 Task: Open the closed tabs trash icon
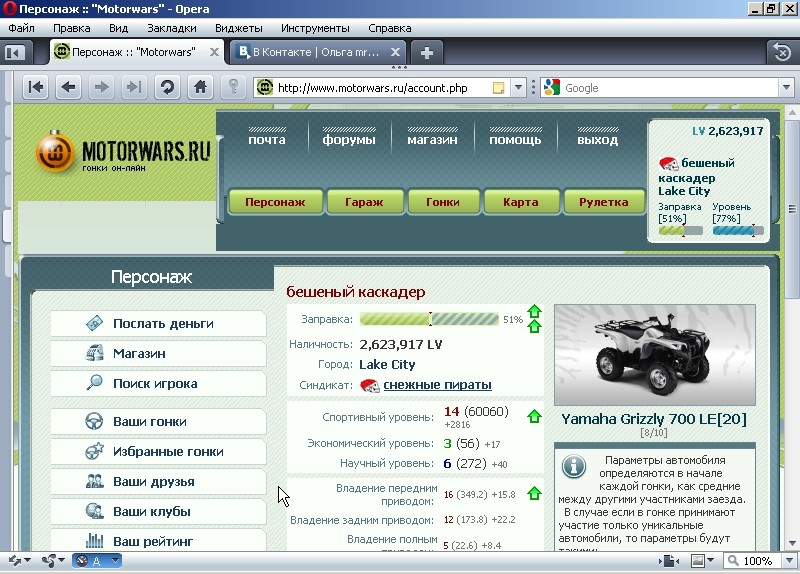(782, 52)
